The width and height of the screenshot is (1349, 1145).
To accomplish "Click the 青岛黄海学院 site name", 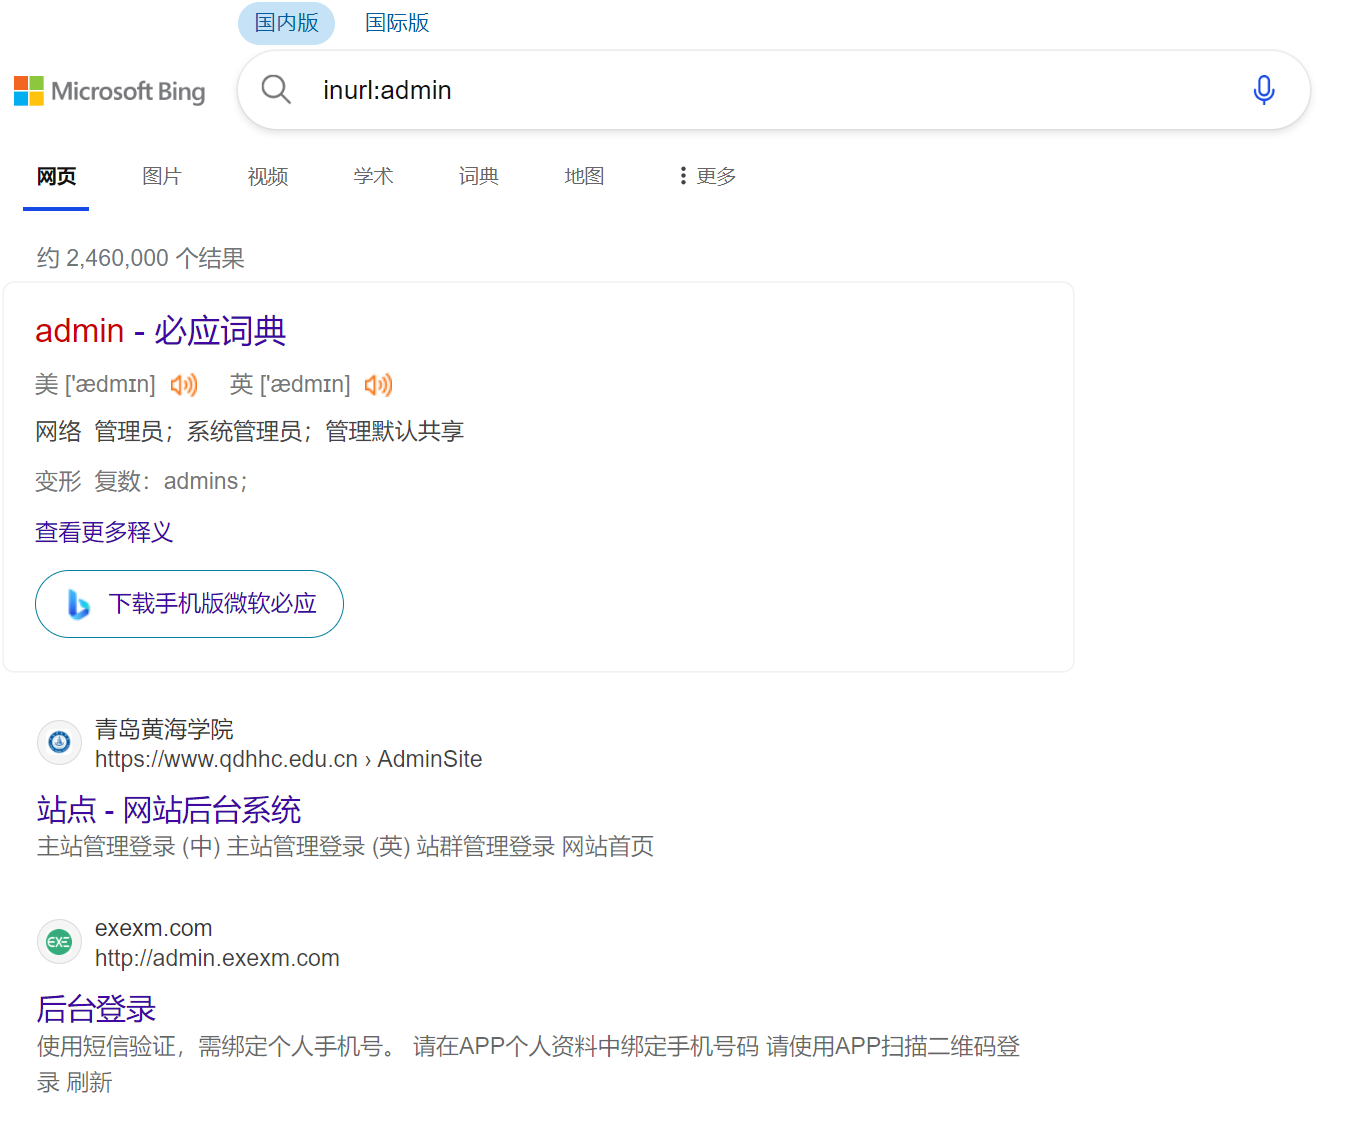I will point(164,729).
